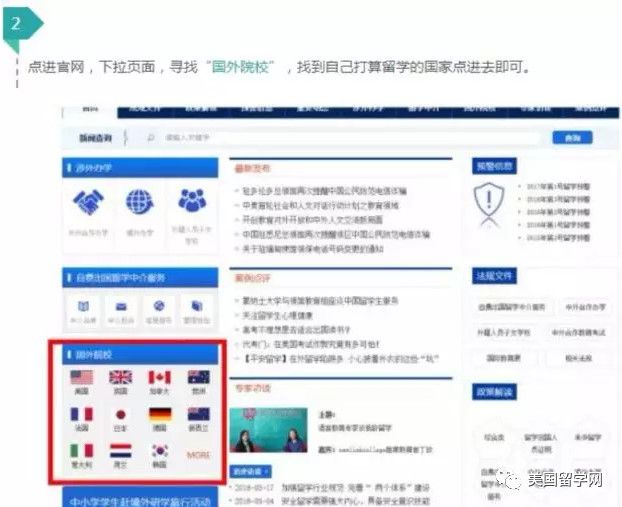Open the 高考不理想 study-abroad article

pyautogui.click(x=296, y=330)
